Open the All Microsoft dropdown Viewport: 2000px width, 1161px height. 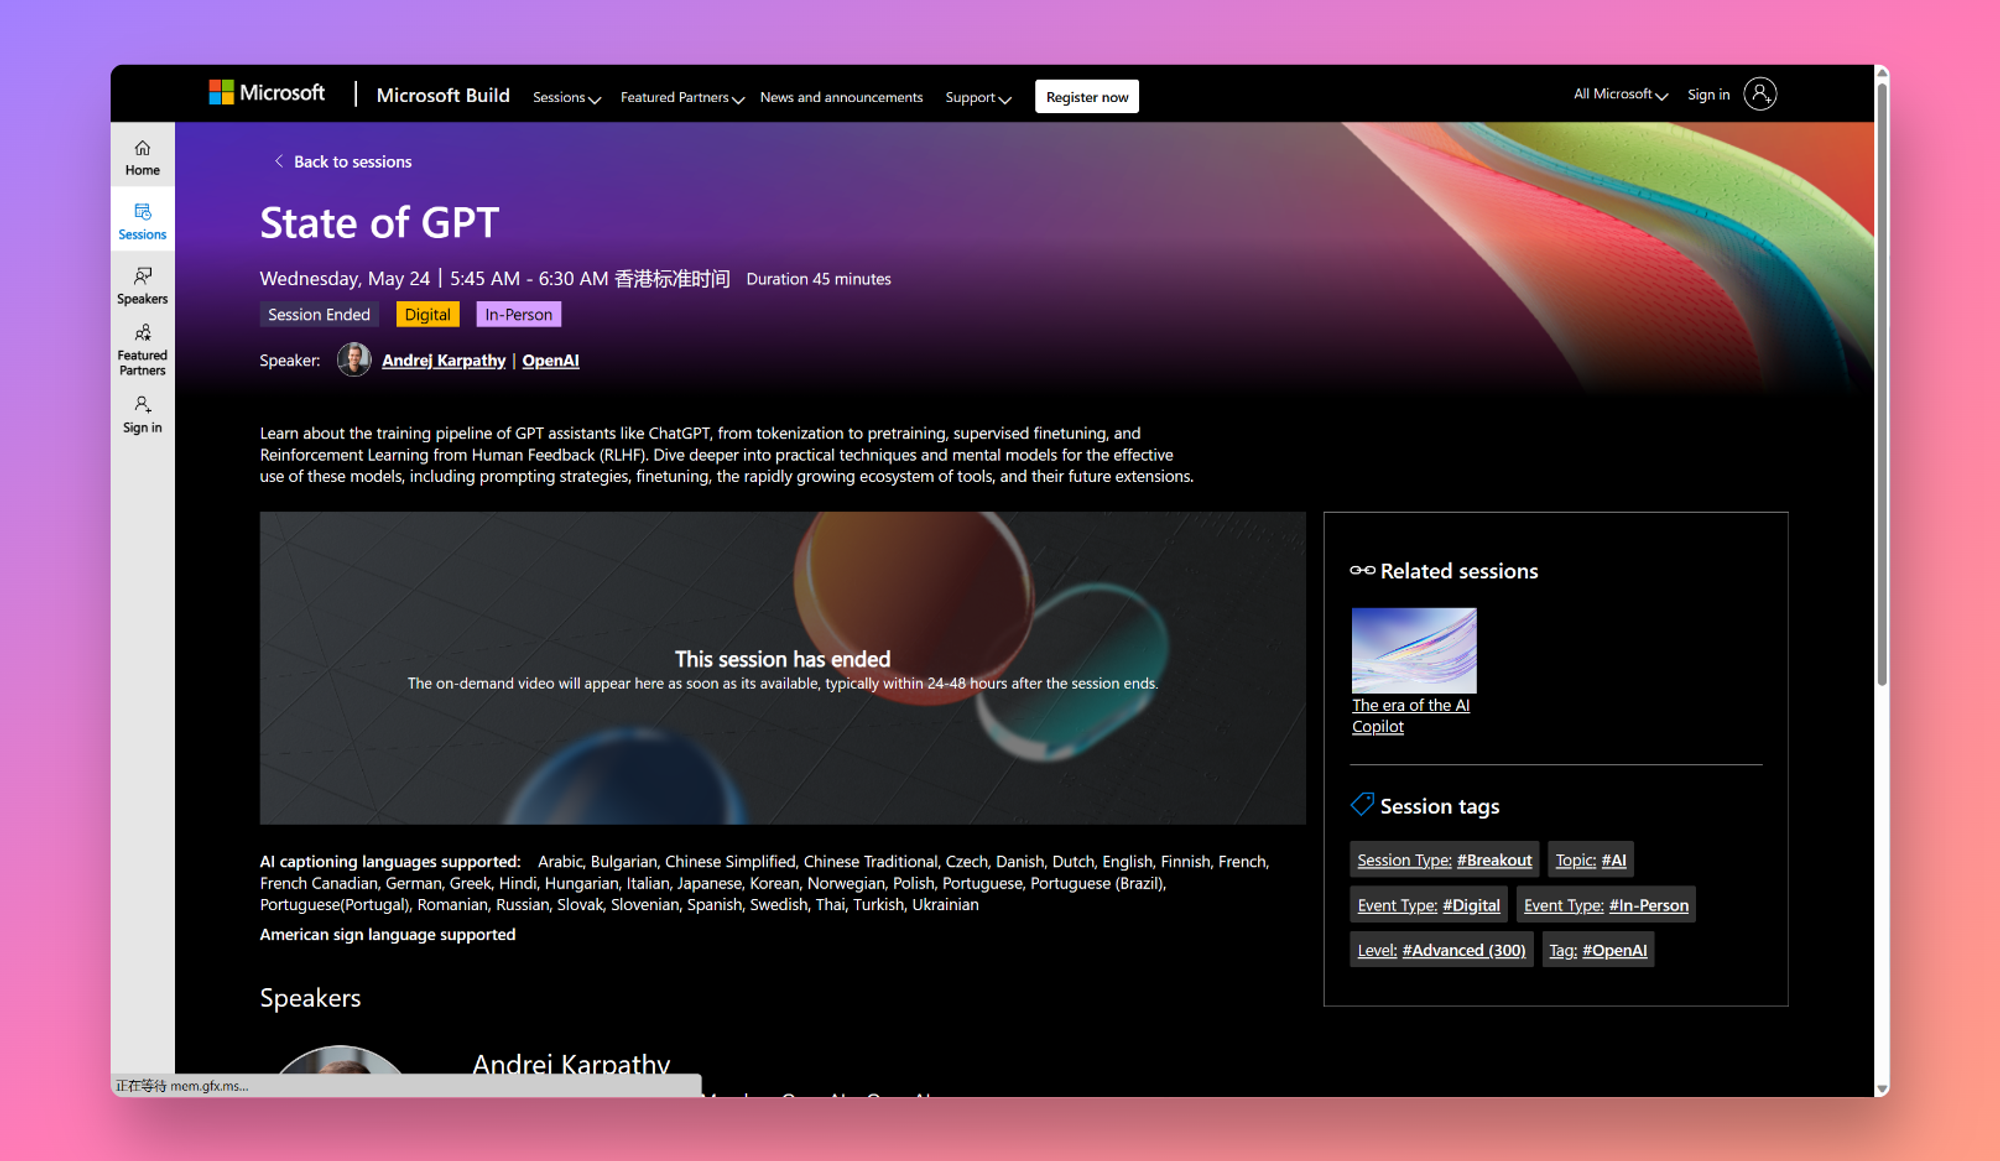click(x=1620, y=94)
